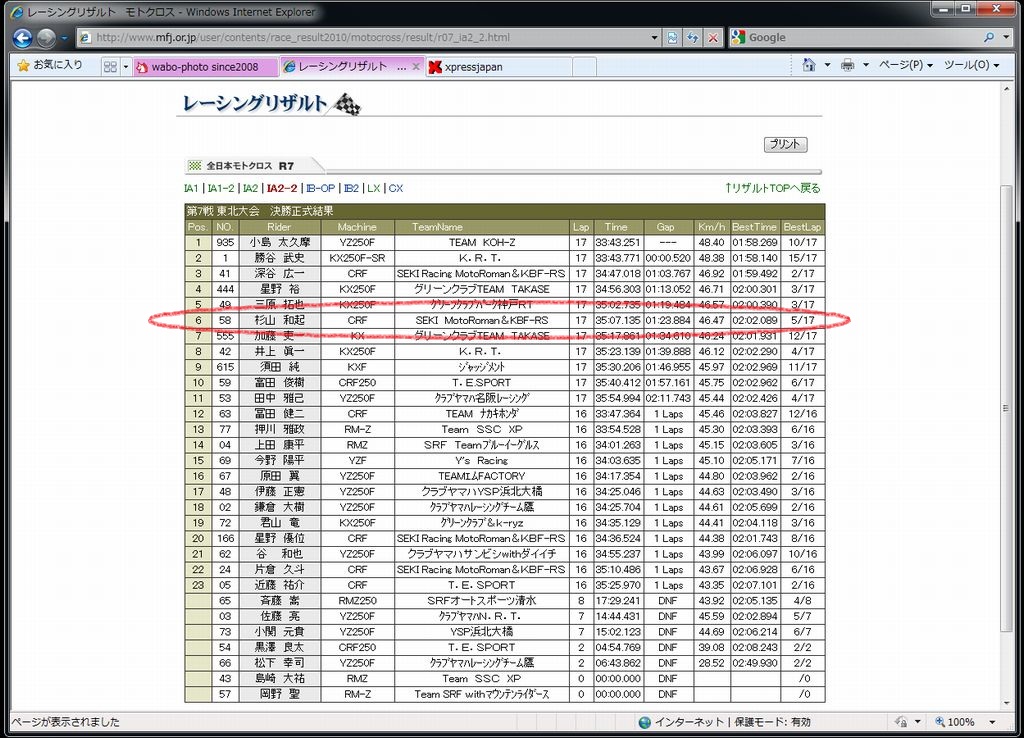Viewport: 1024px width, 738px height.
Task: Open the tab list dropdown arrow
Action: click(x=125, y=66)
